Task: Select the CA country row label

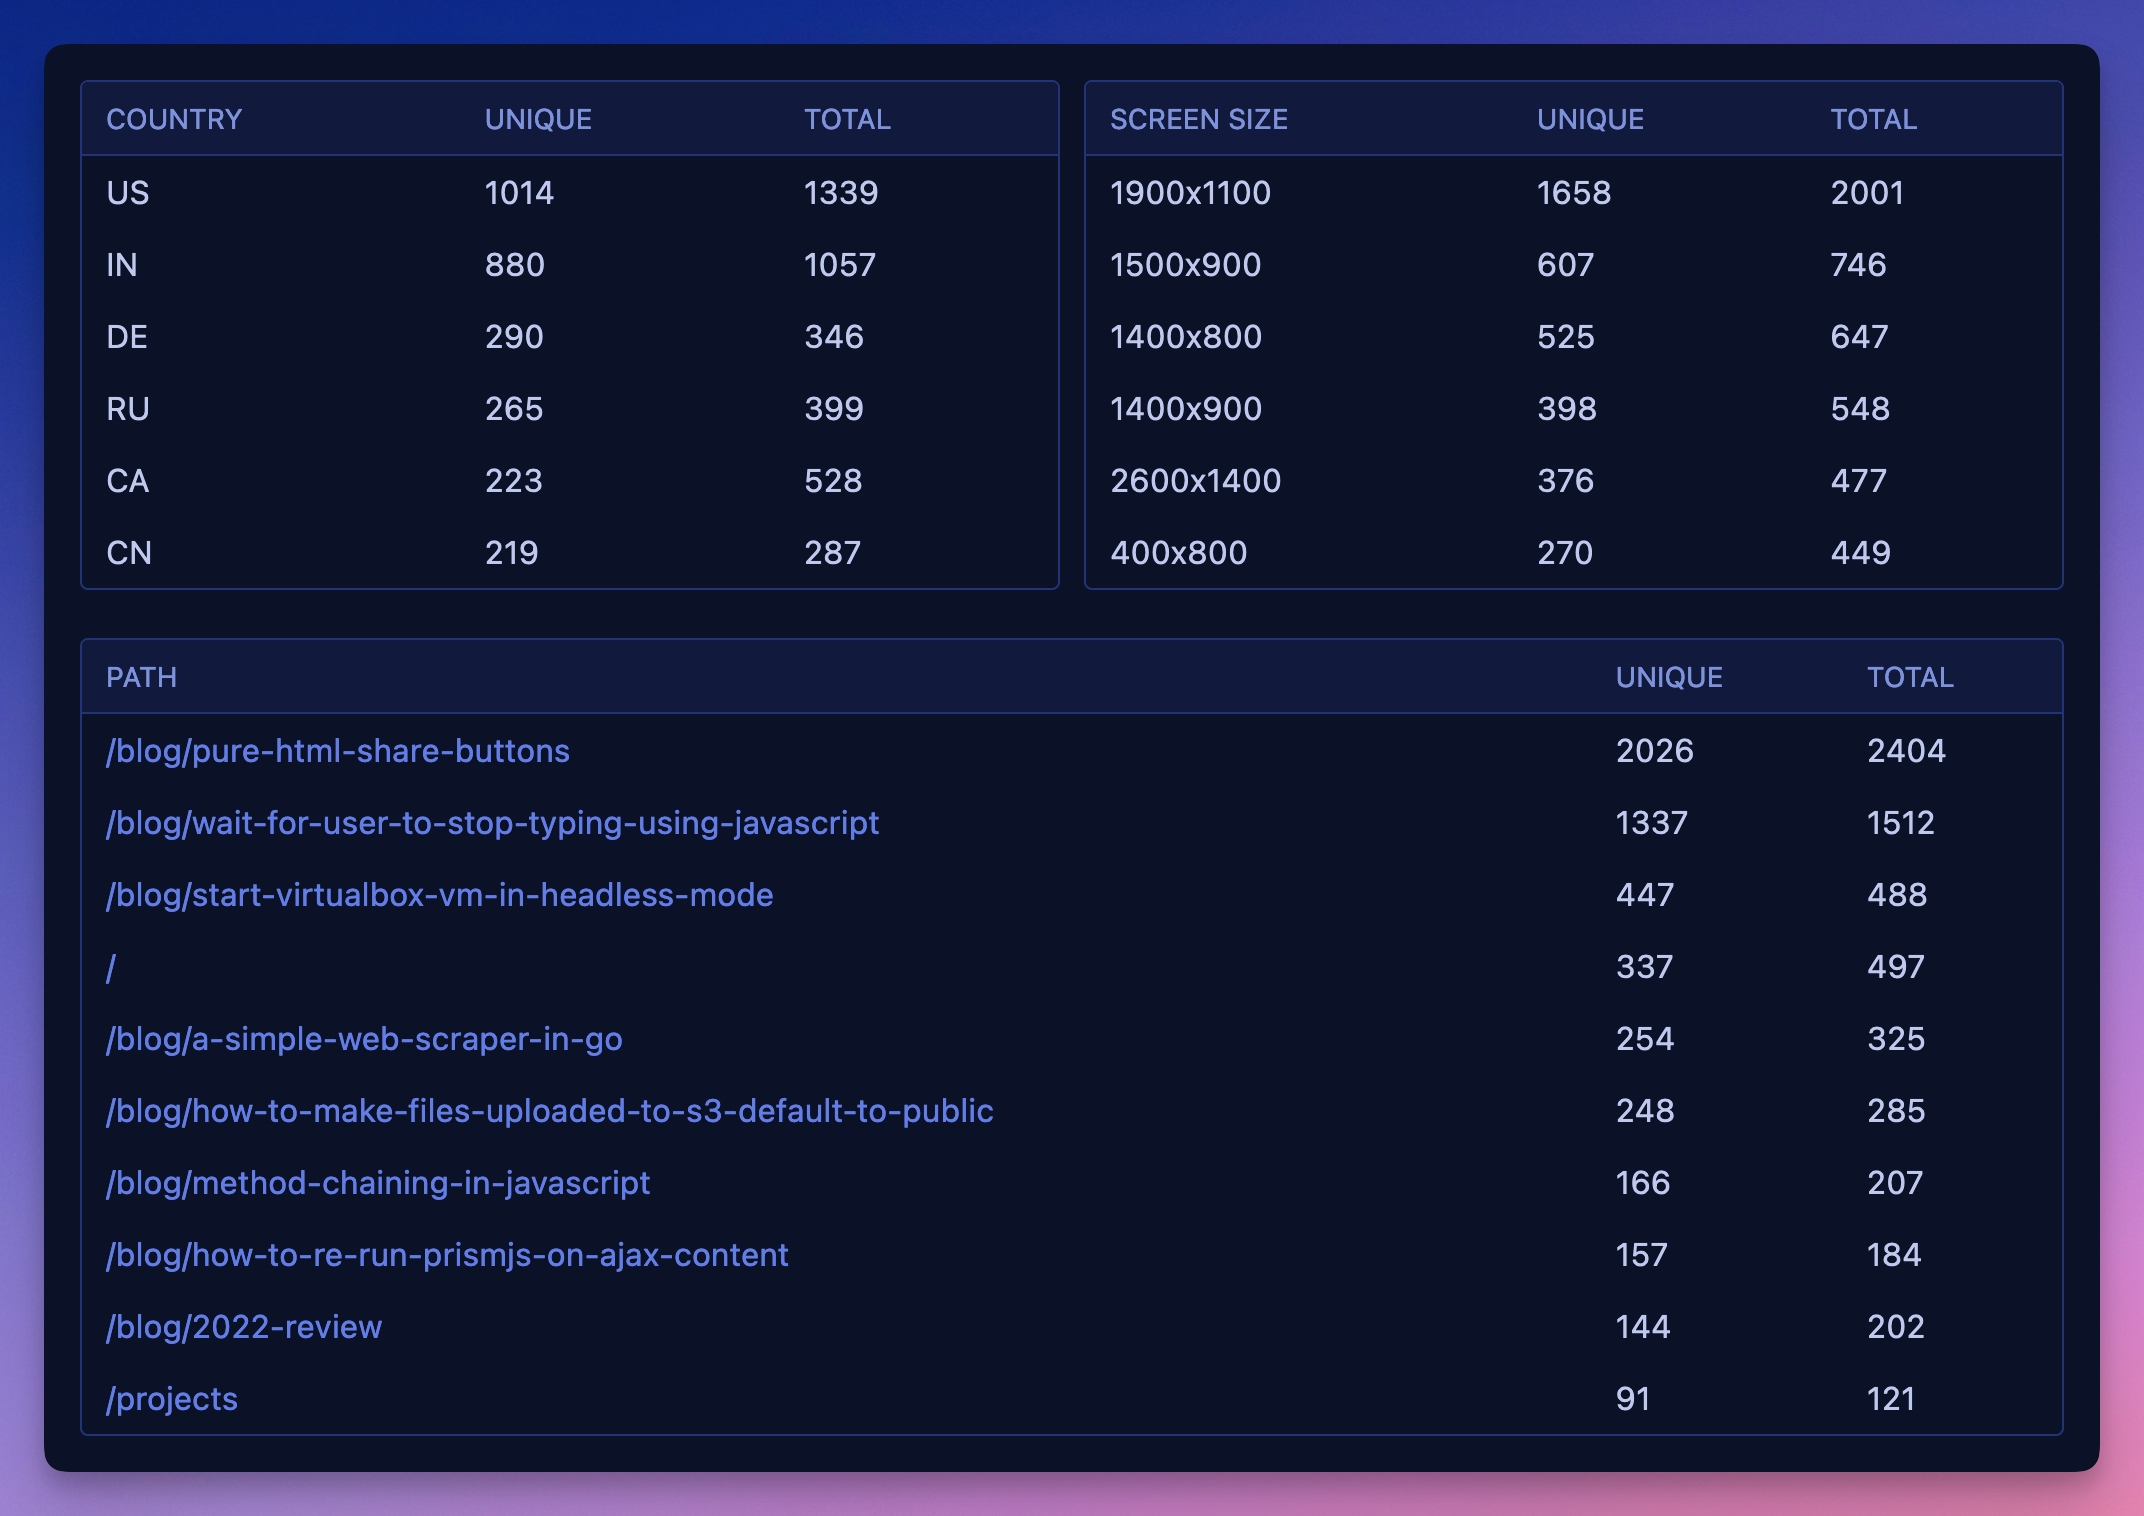Action: 128,480
